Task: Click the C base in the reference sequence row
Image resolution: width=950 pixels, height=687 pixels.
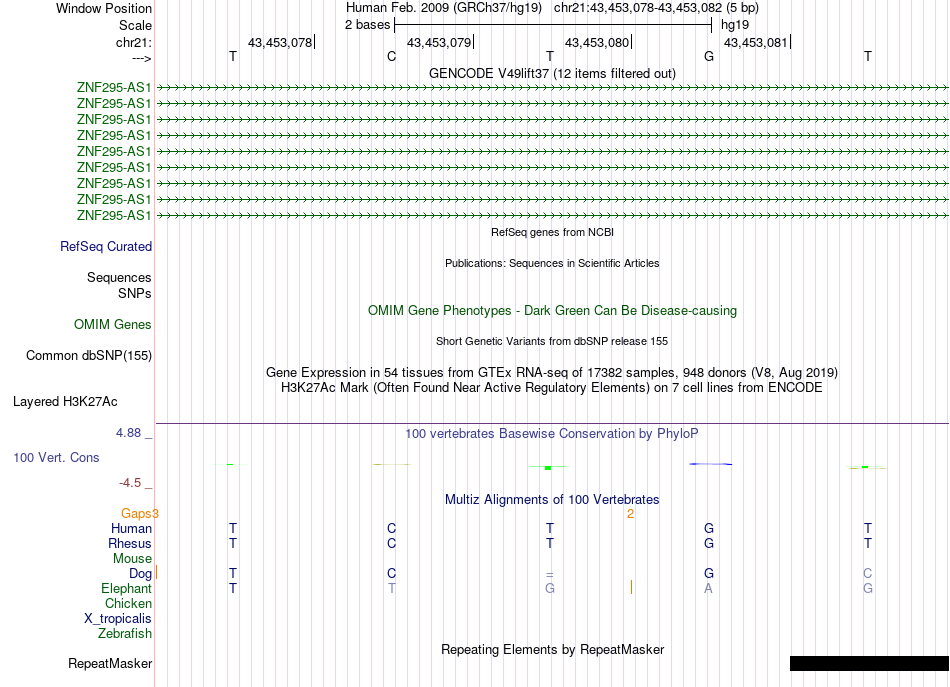Action: point(391,56)
